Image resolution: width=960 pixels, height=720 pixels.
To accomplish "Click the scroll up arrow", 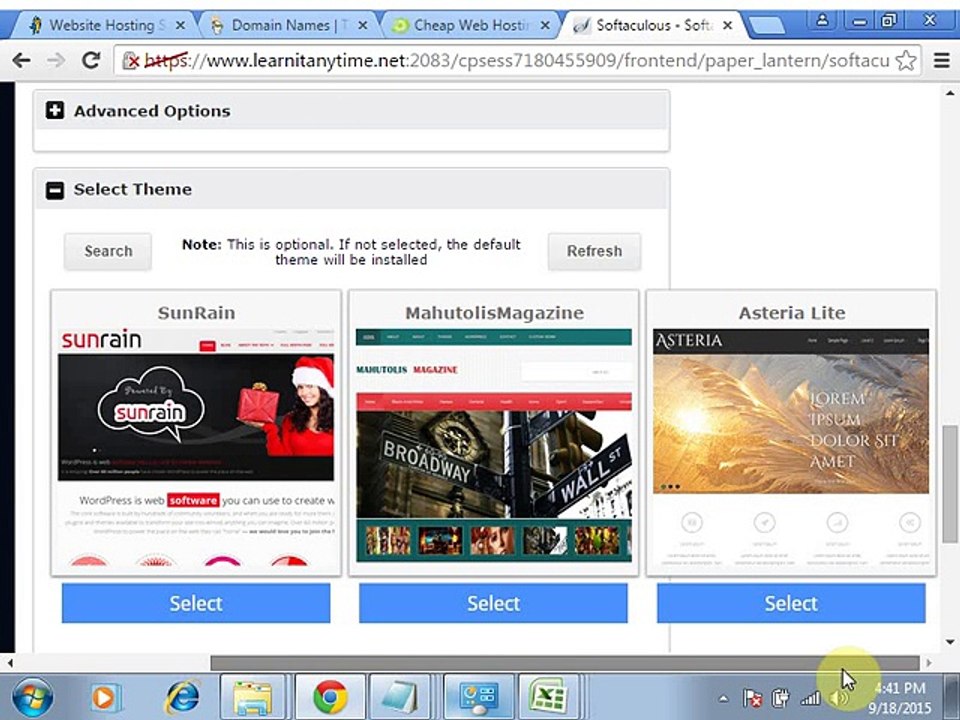I will [950, 94].
